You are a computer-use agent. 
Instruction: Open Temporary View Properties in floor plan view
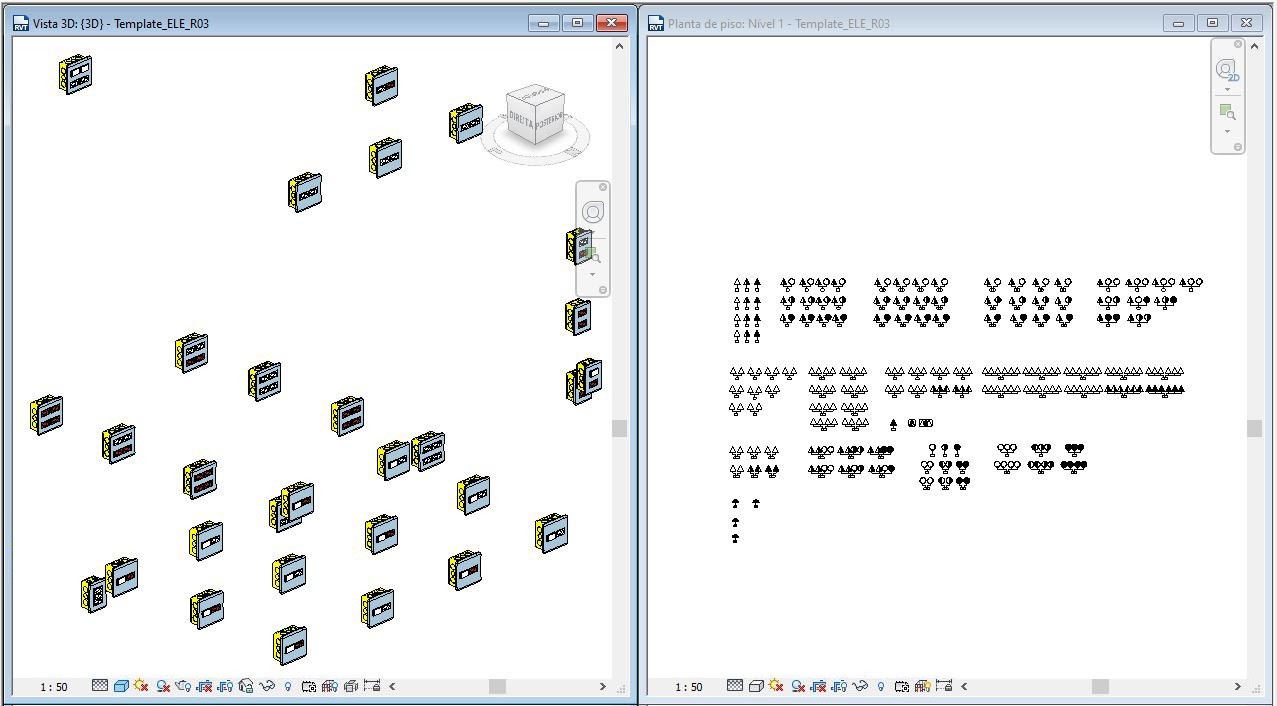point(902,686)
